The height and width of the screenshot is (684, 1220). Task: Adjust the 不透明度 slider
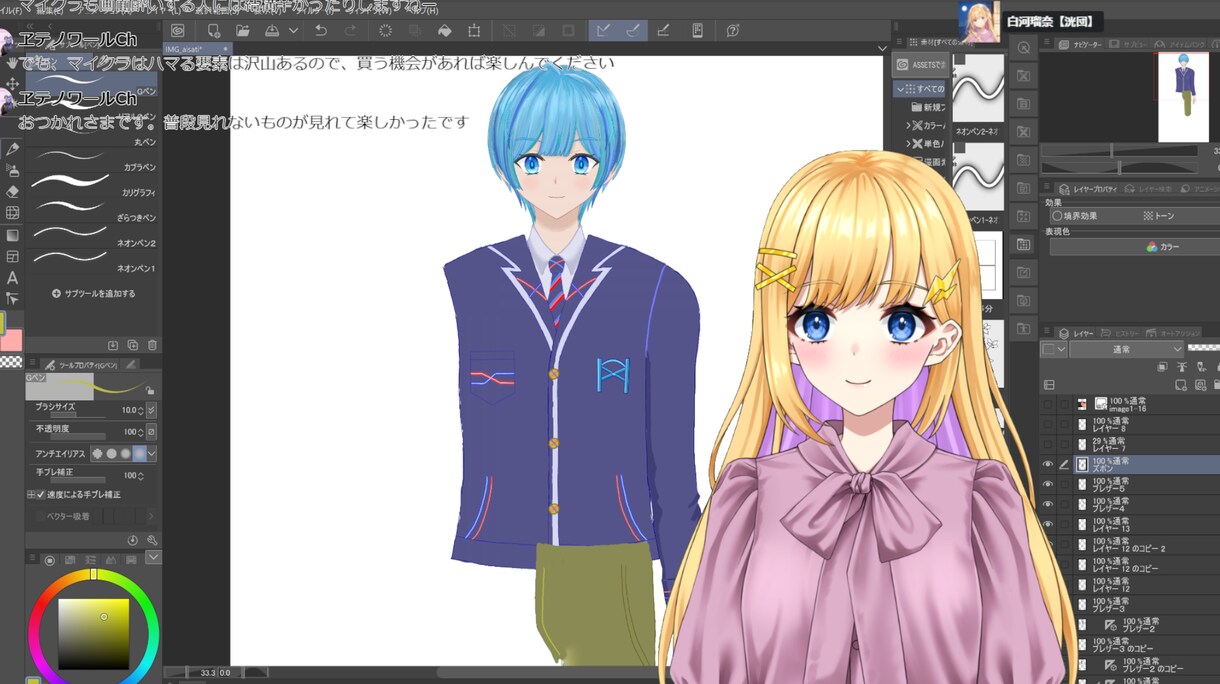click(x=77, y=436)
